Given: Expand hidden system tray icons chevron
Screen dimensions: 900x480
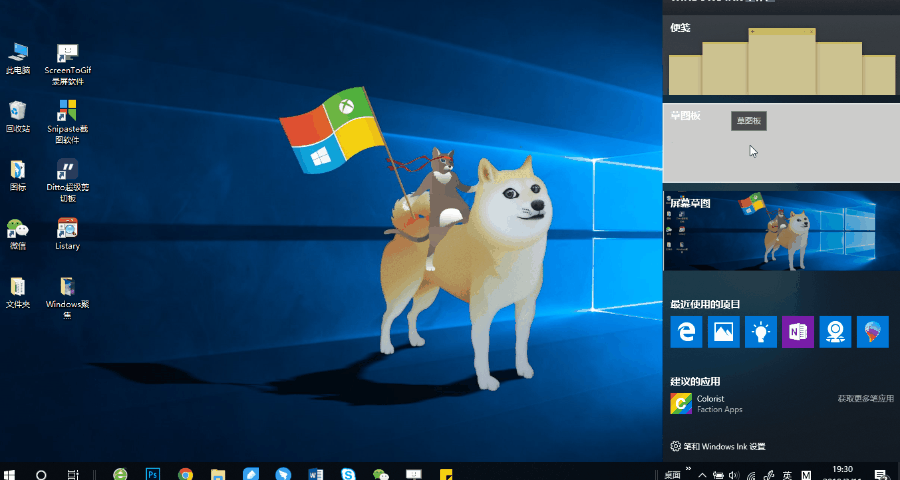Looking at the screenshot, I should (x=701, y=474).
